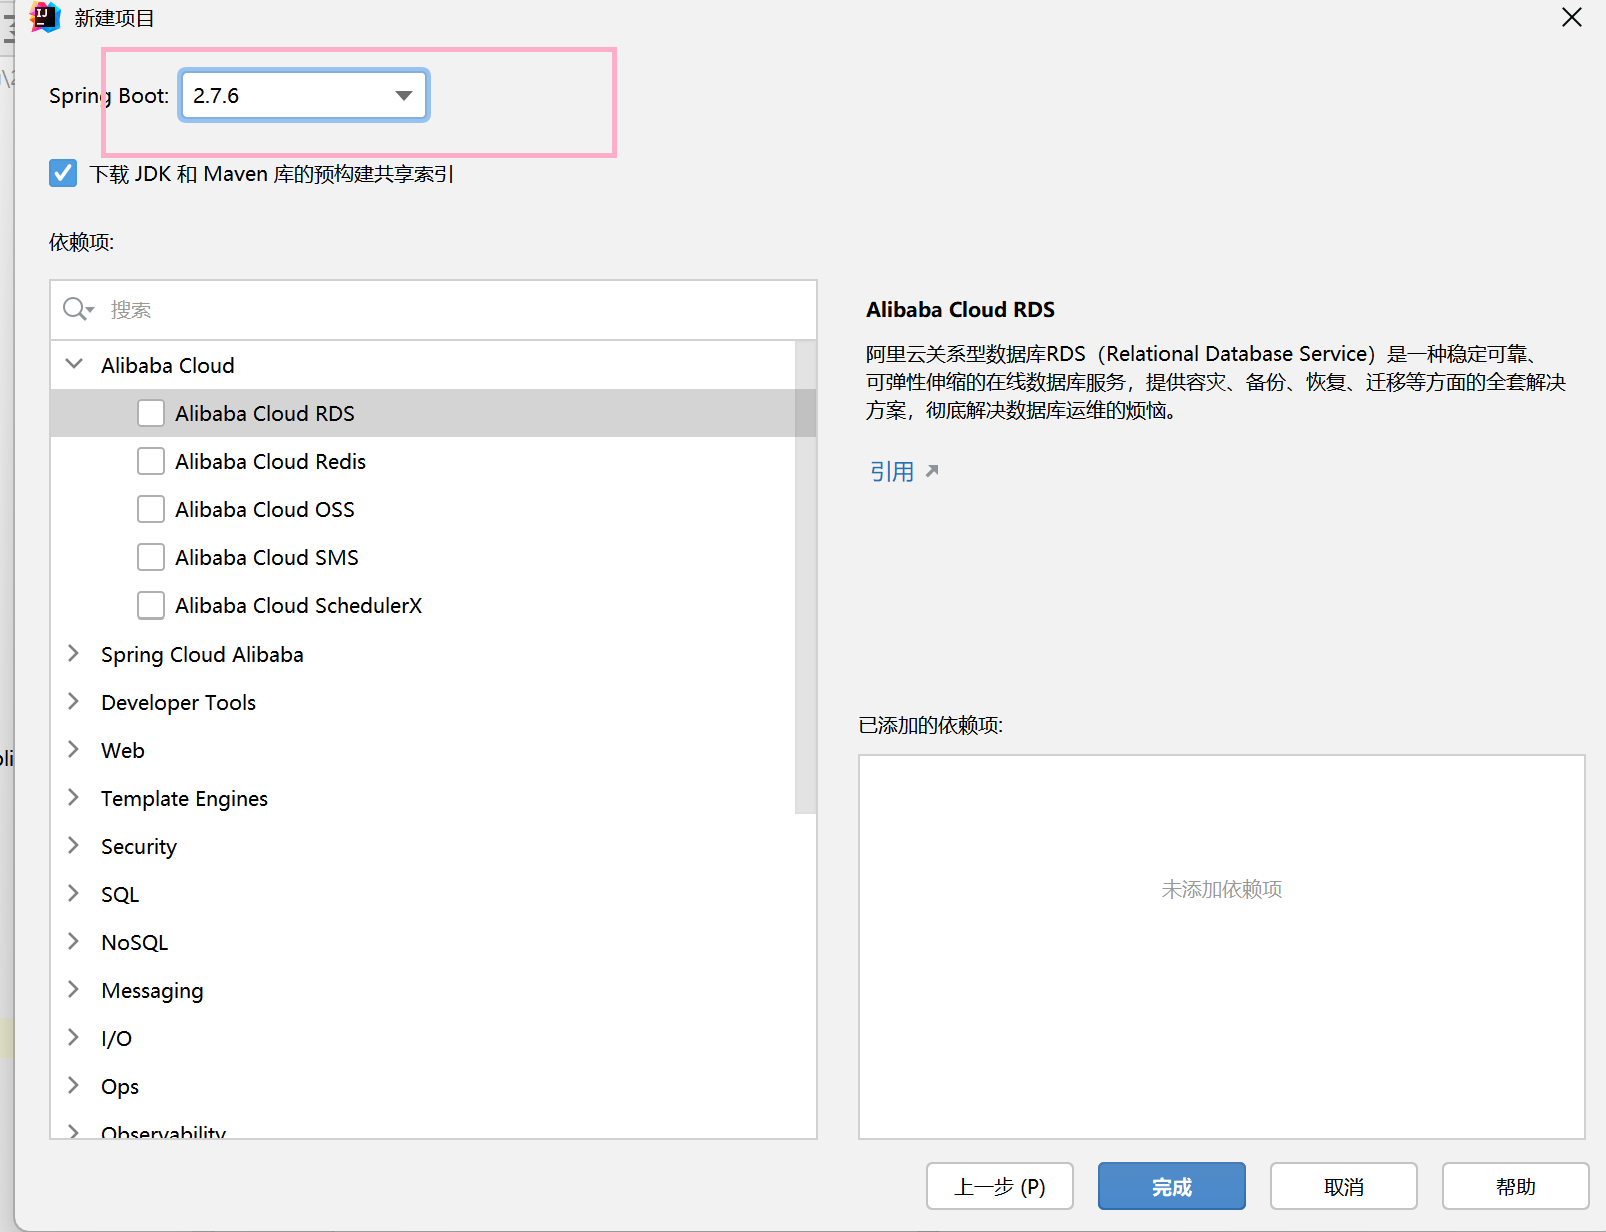The height and width of the screenshot is (1232, 1606).
Task: Select the Template Engines label
Action: (184, 798)
